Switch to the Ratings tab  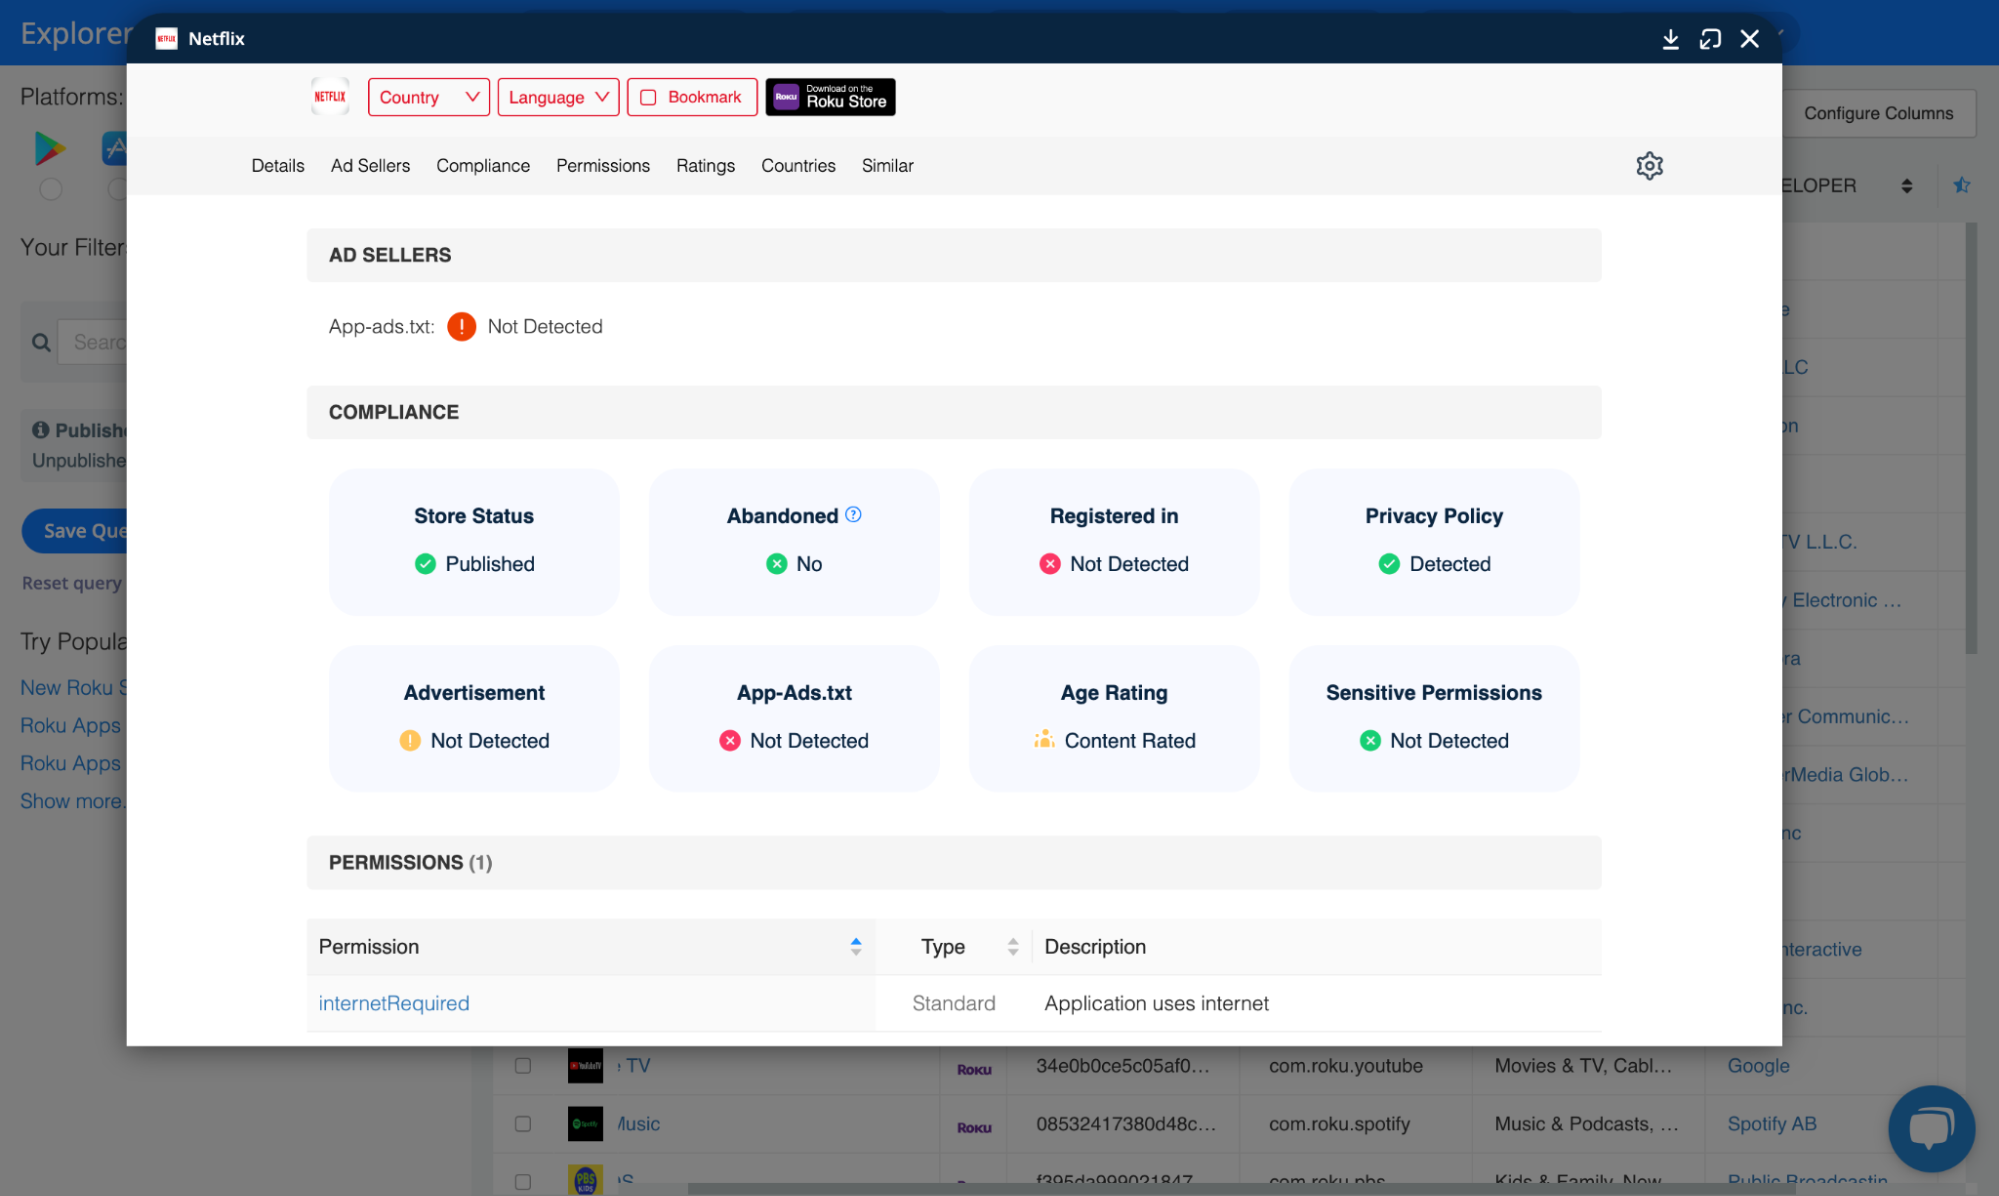click(x=705, y=166)
